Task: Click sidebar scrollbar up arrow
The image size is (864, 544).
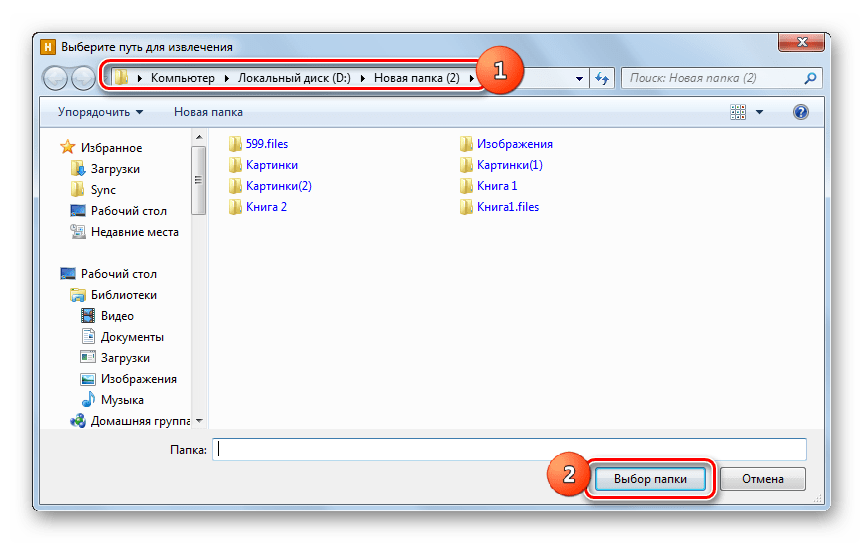Action: click(199, 137)
